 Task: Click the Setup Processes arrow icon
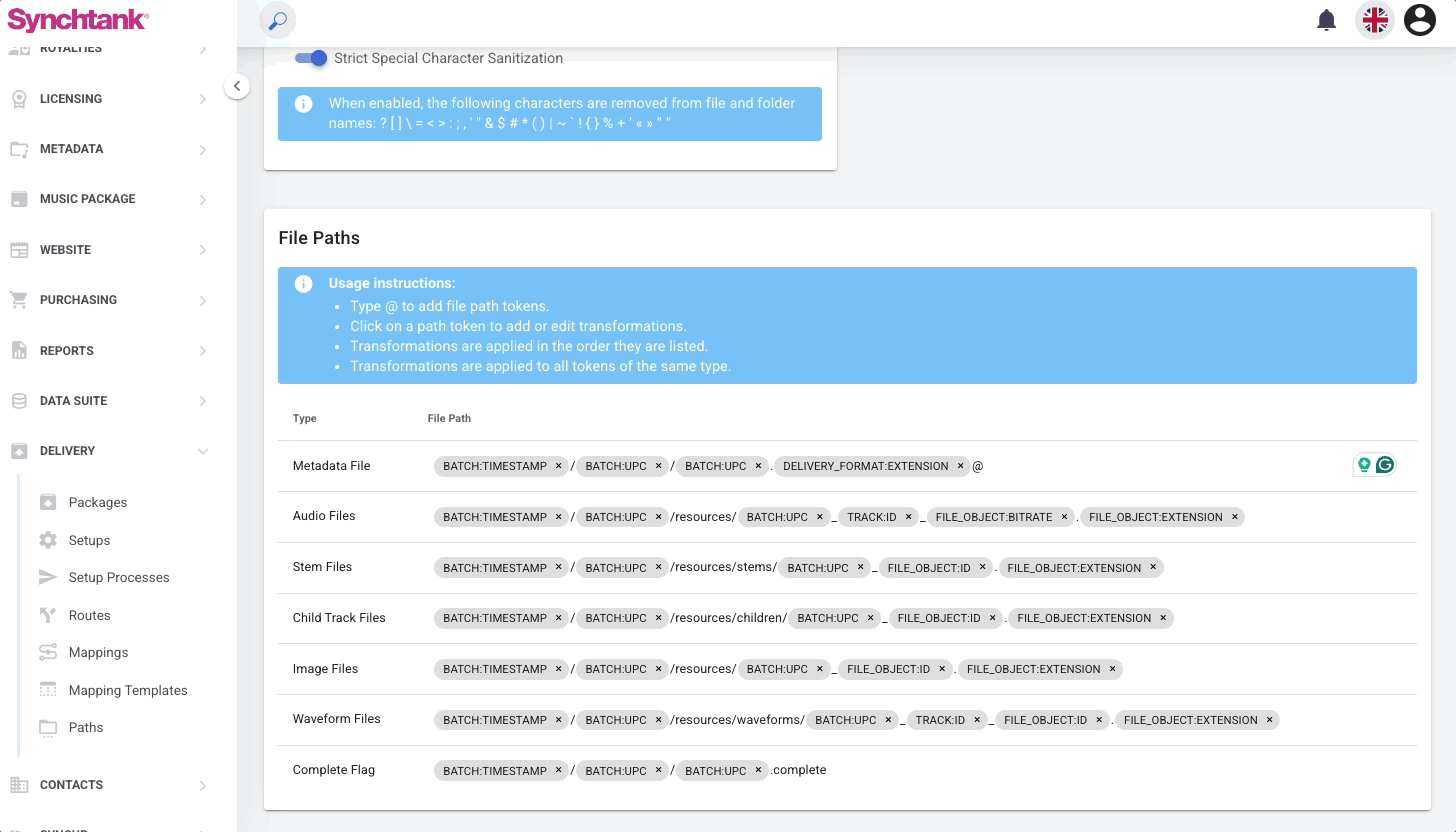(48, 577)
